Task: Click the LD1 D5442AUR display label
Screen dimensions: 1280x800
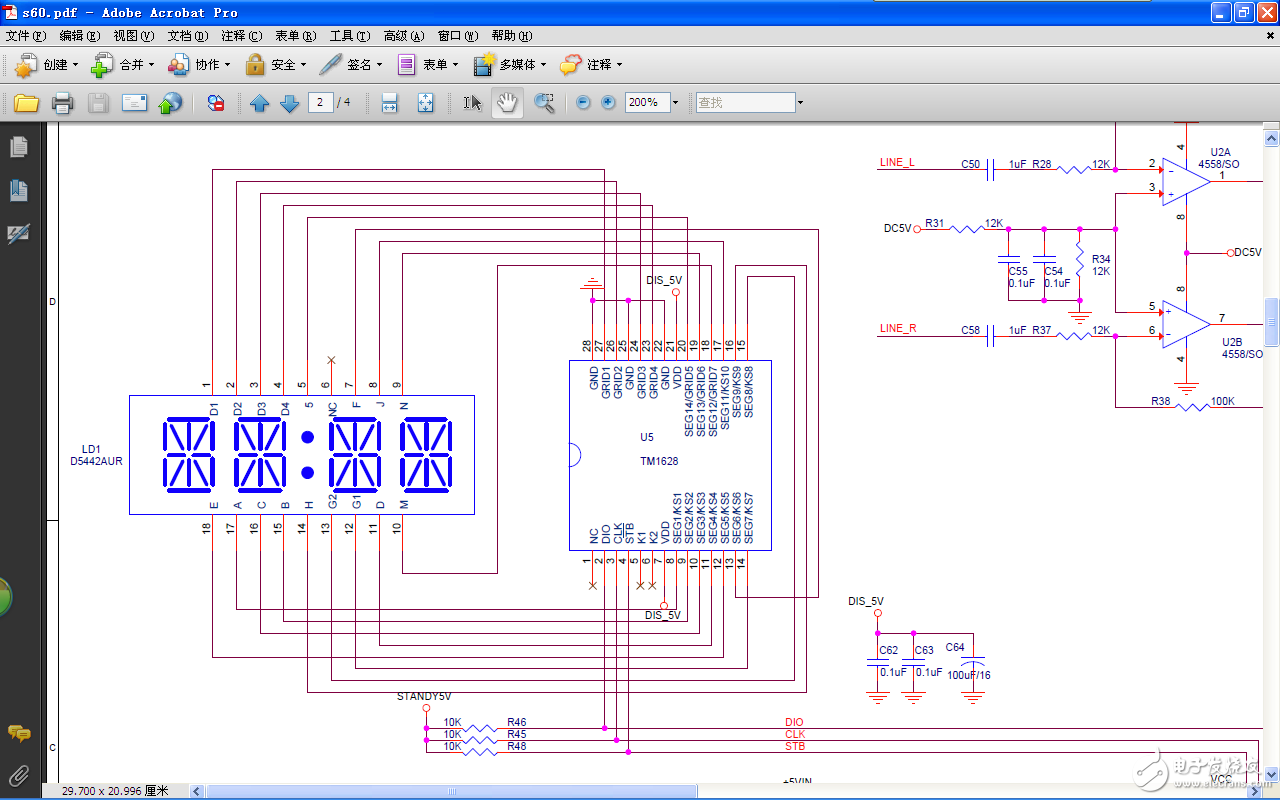Action: coord(96,455)
